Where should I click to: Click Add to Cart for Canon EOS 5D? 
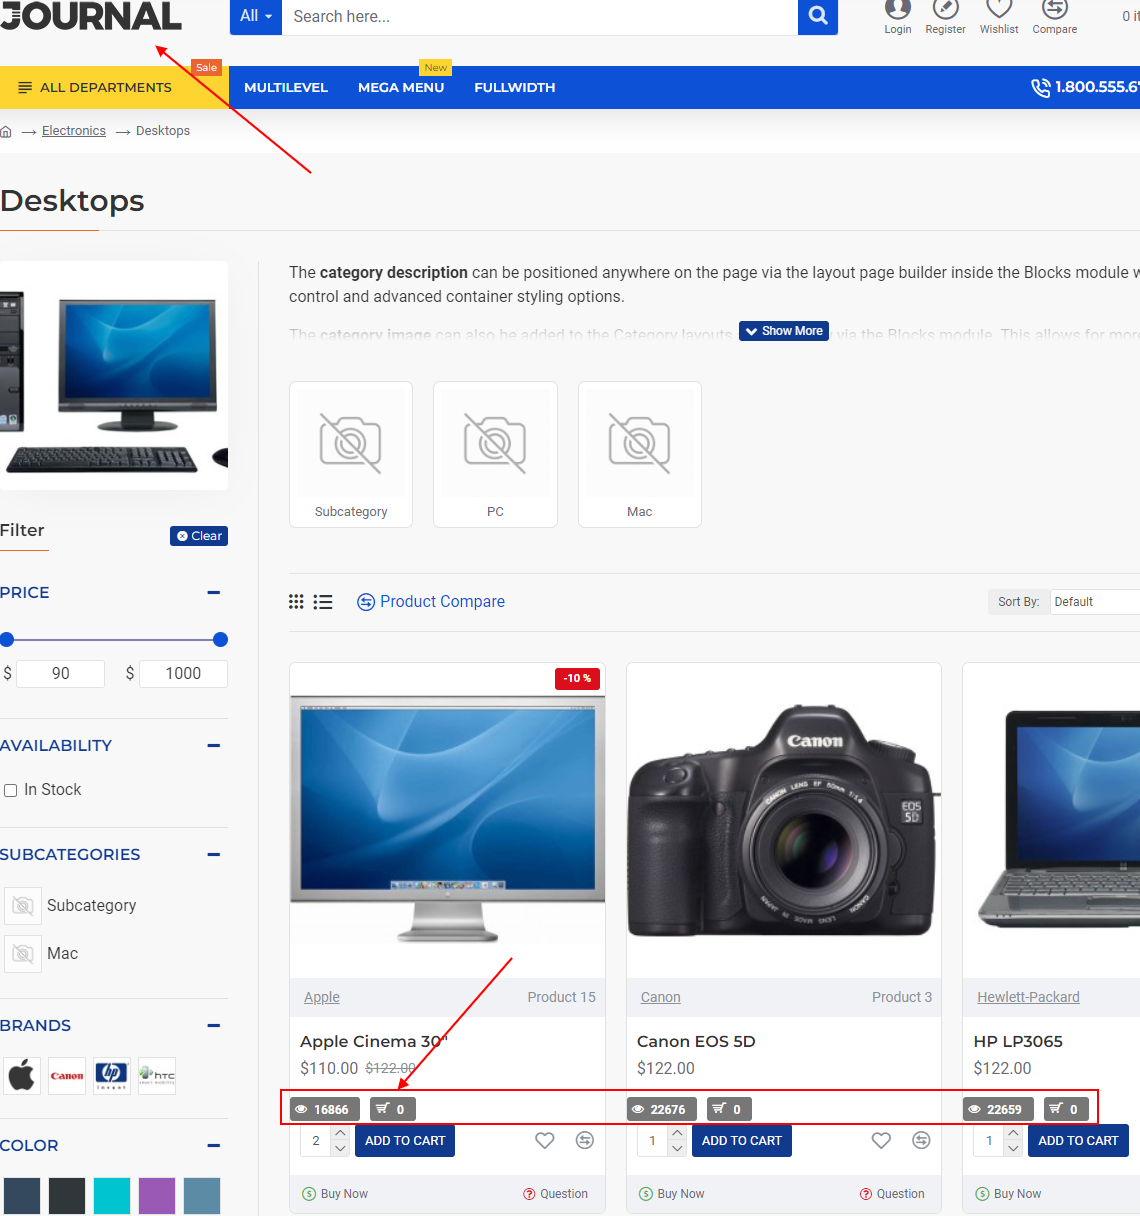coord(742,1141)
